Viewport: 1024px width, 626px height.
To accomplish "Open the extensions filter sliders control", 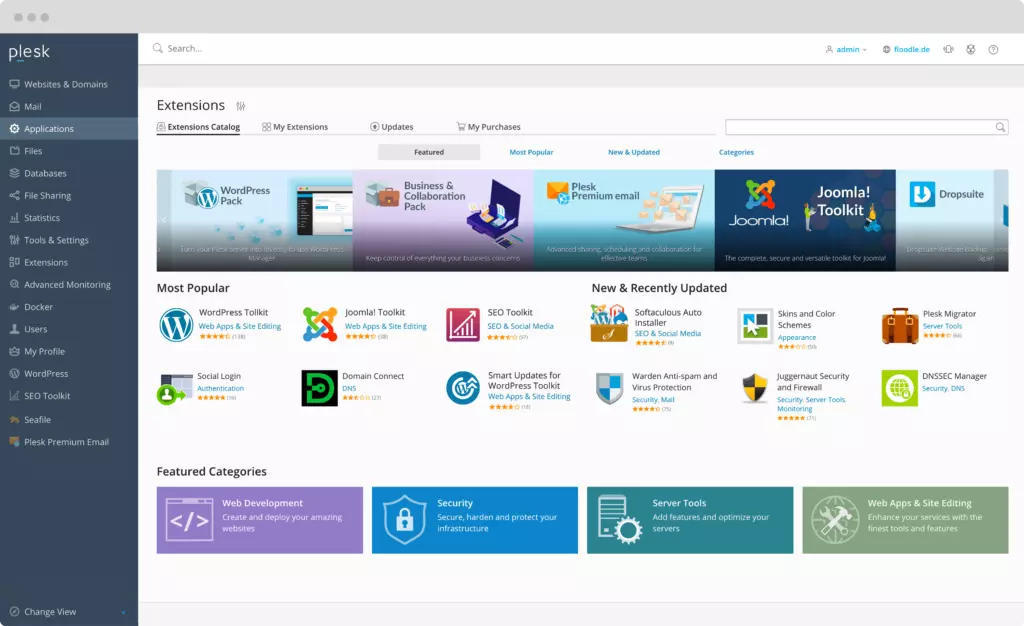I will coord(240,105).
